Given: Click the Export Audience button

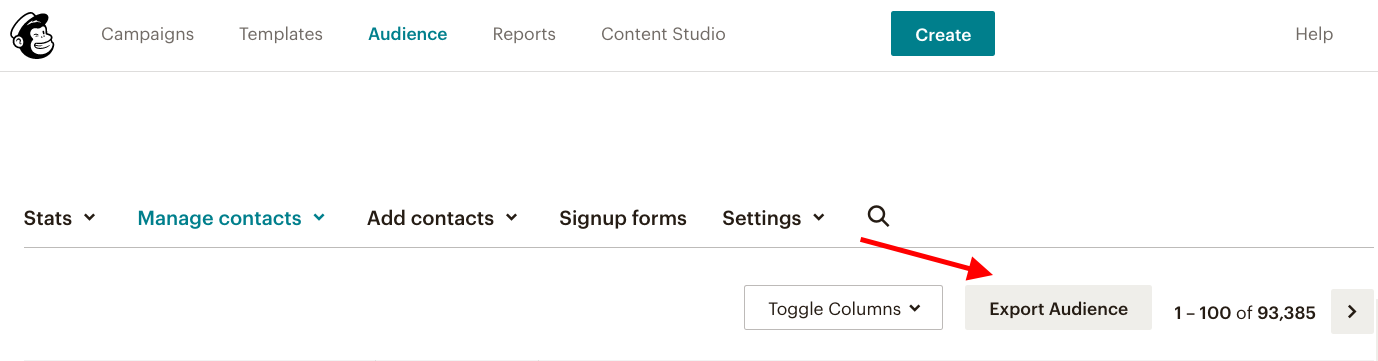Looking at the screenshot, I should click(1058, 308).
